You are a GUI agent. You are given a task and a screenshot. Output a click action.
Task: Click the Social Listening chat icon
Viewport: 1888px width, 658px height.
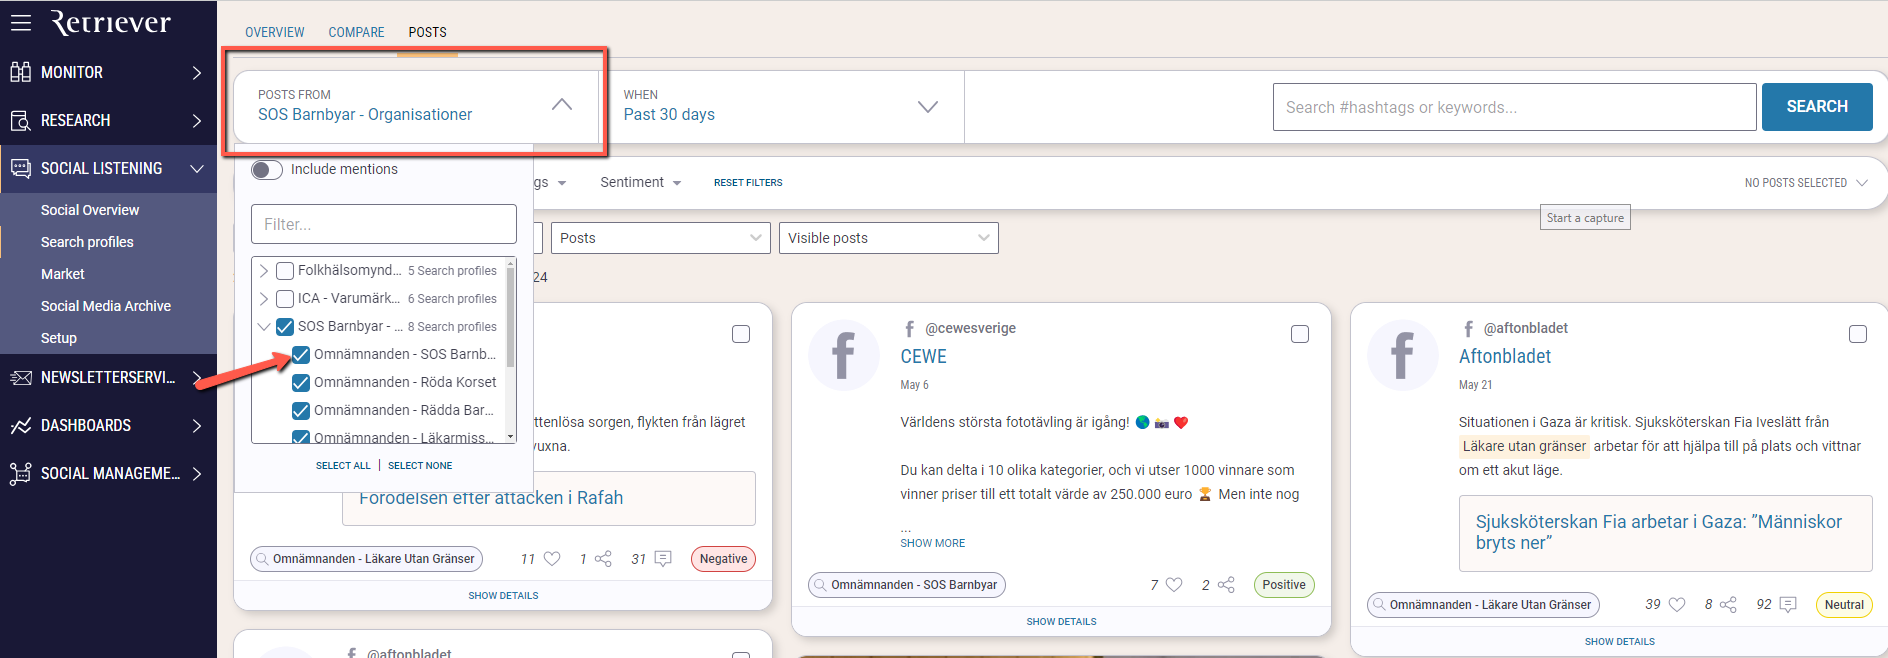[21, 168]
